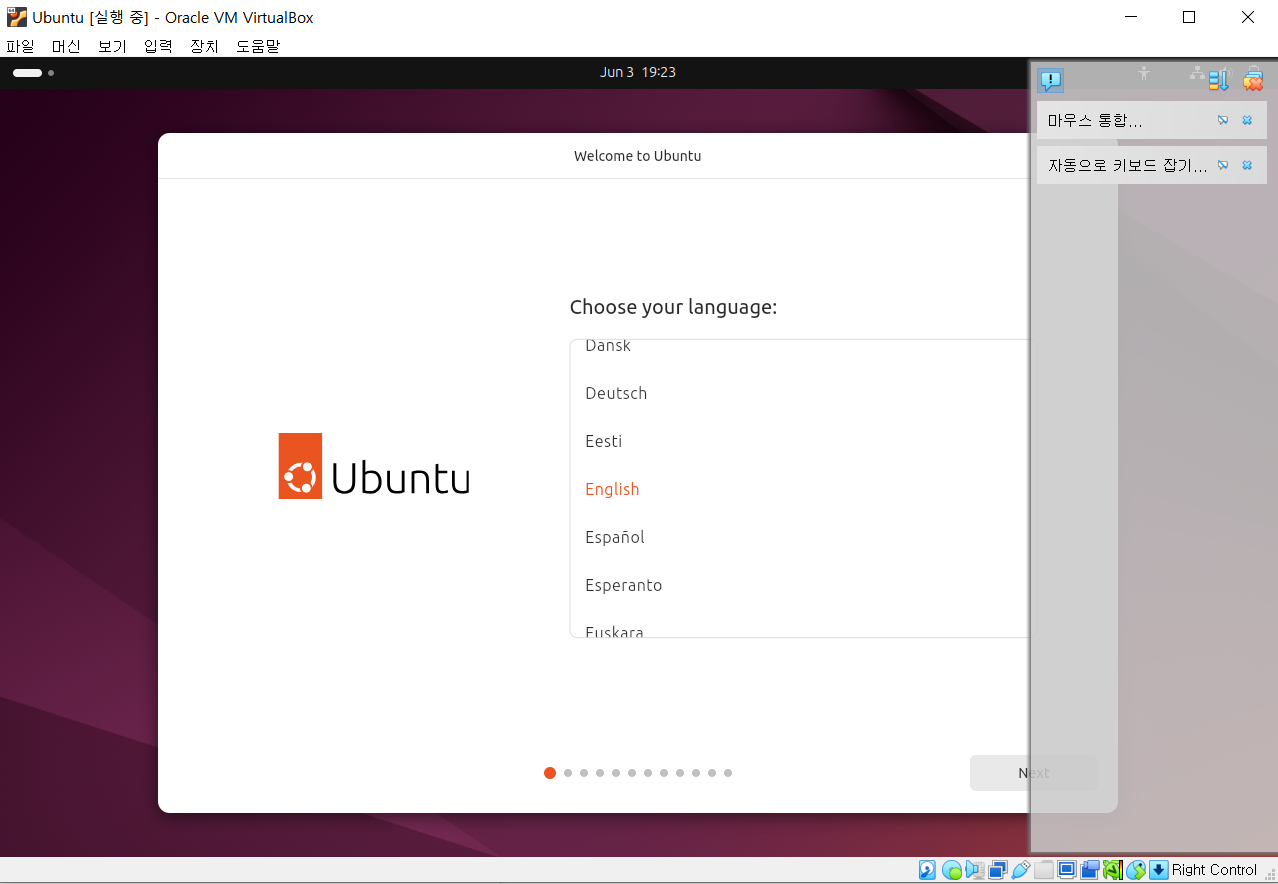Screen dimensions: 1278x884
Task: Click the CPU load turtle status icon
Action: (x=1113, y=870)
